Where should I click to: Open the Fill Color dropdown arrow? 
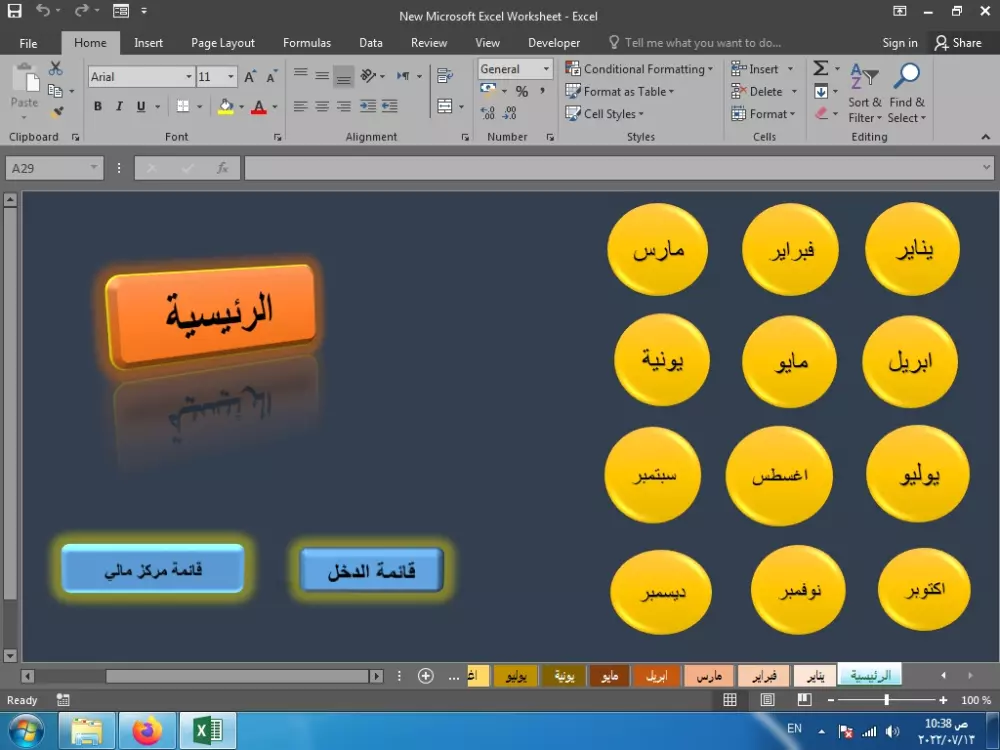coord(240,106)
